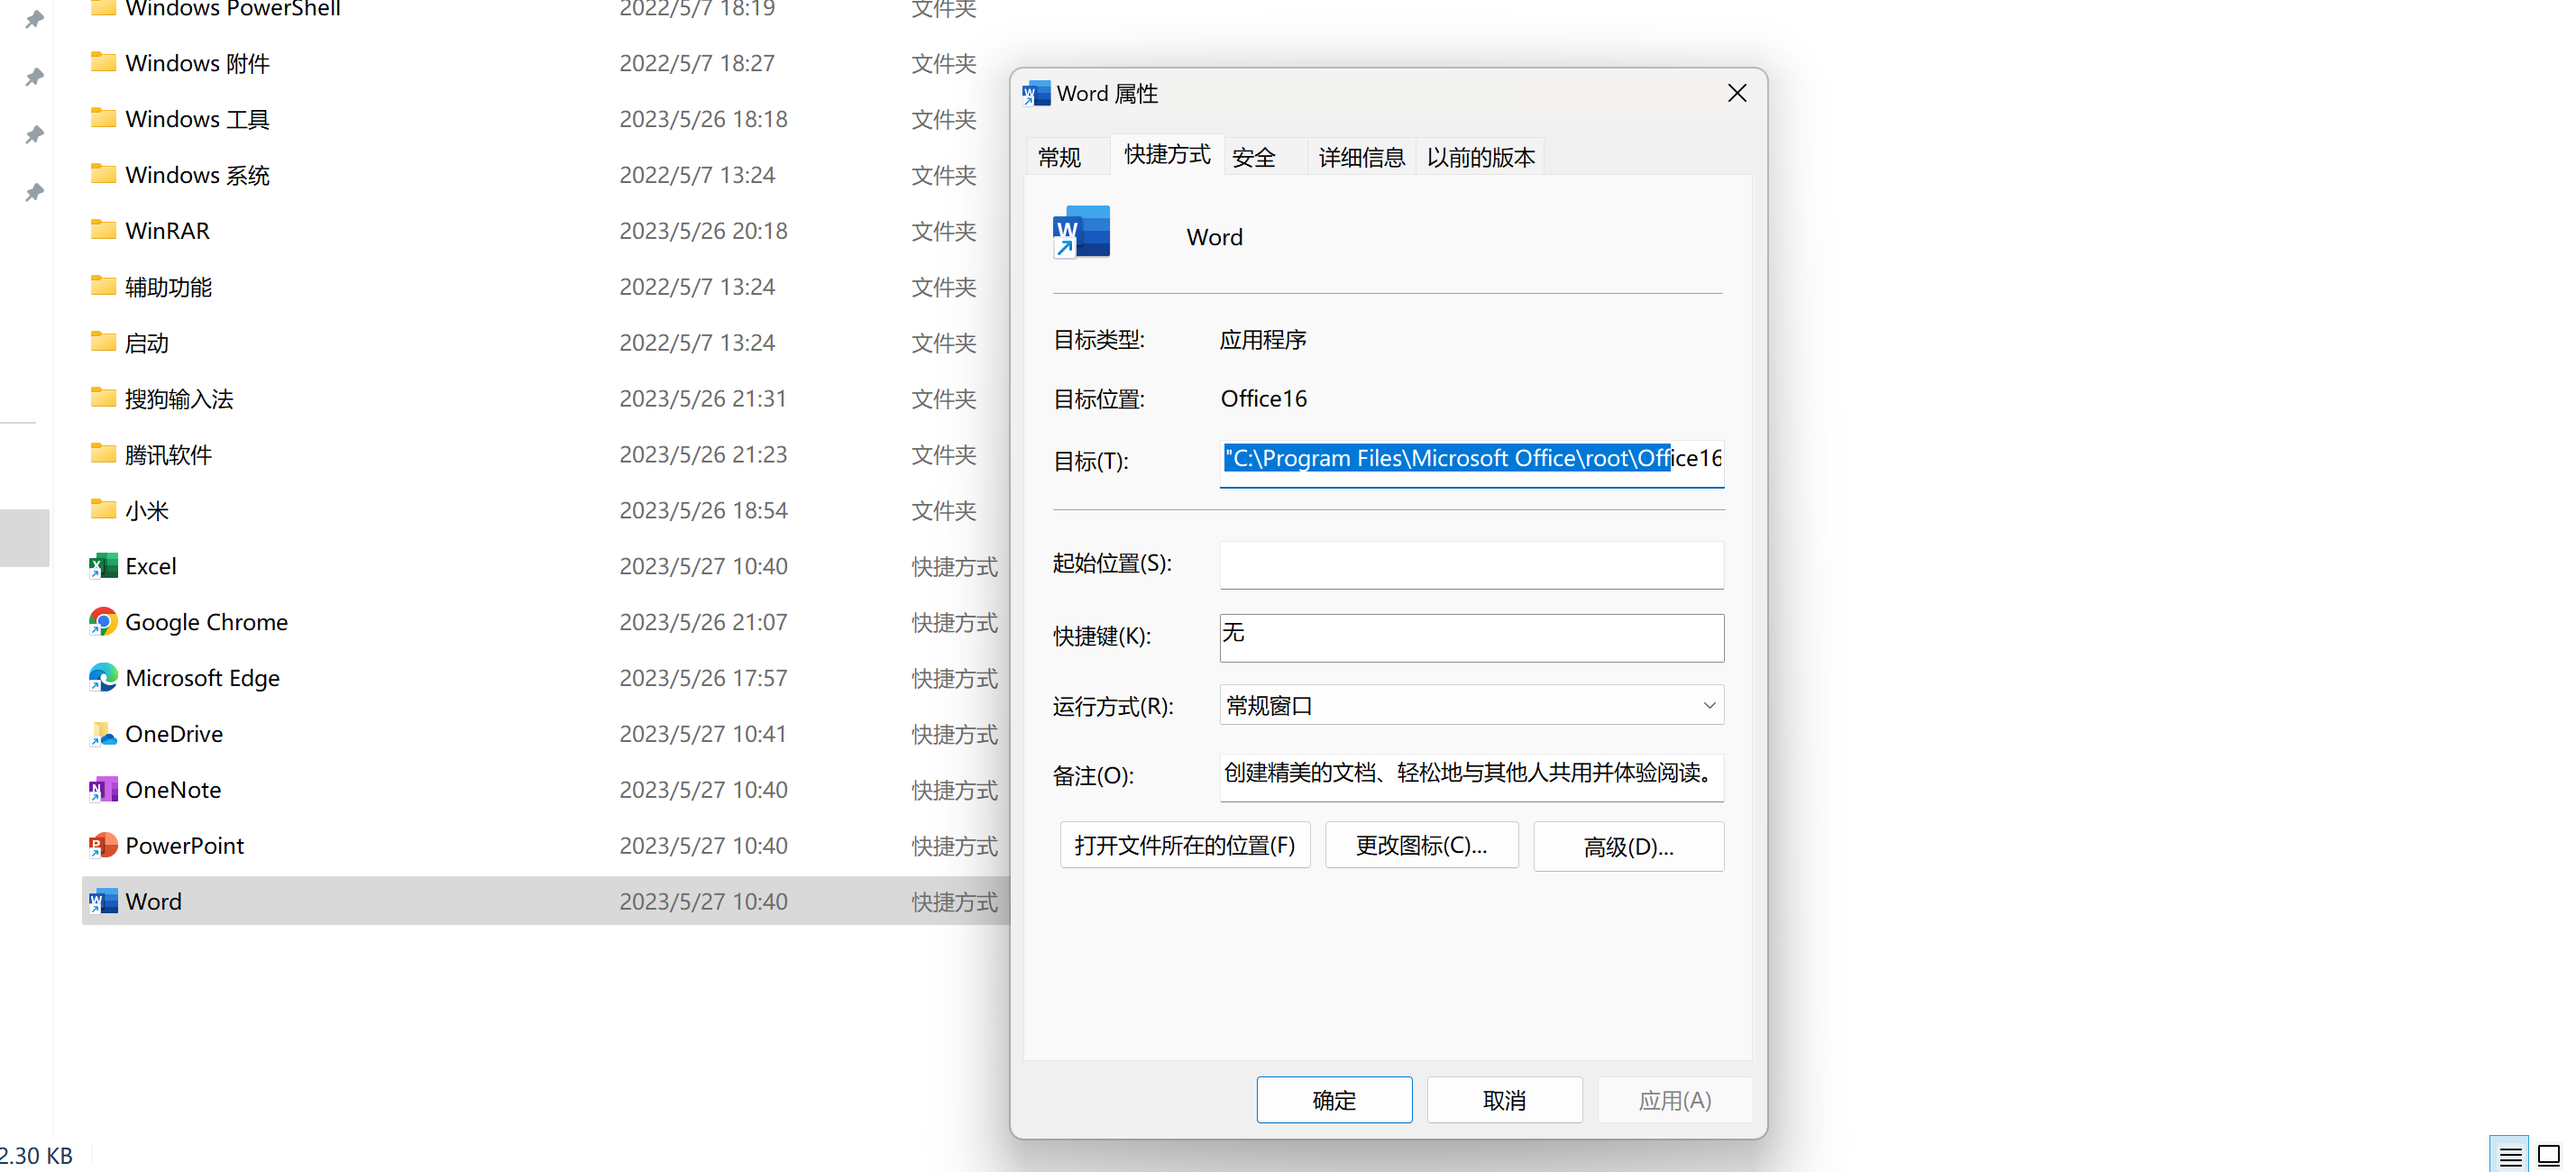Click the OneNote shortcut icon
The image size is (2576, 1172).
click(x=103, y=790)
